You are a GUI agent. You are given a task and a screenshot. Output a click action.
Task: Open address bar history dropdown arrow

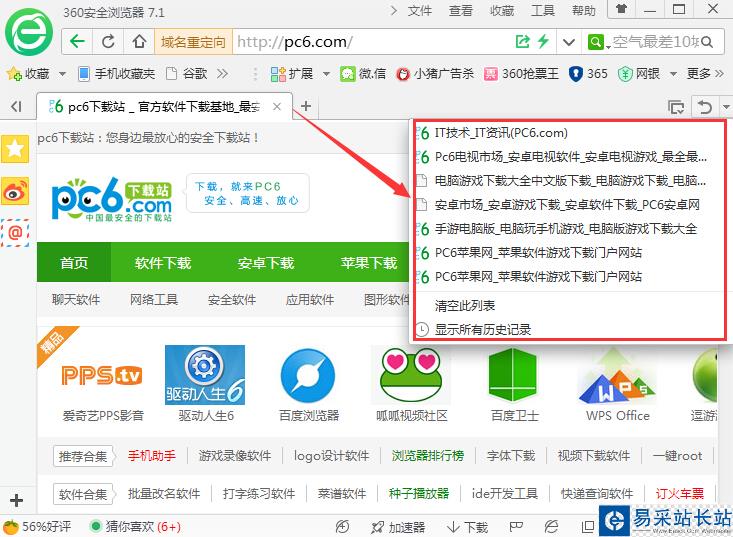tap(568, 43)
